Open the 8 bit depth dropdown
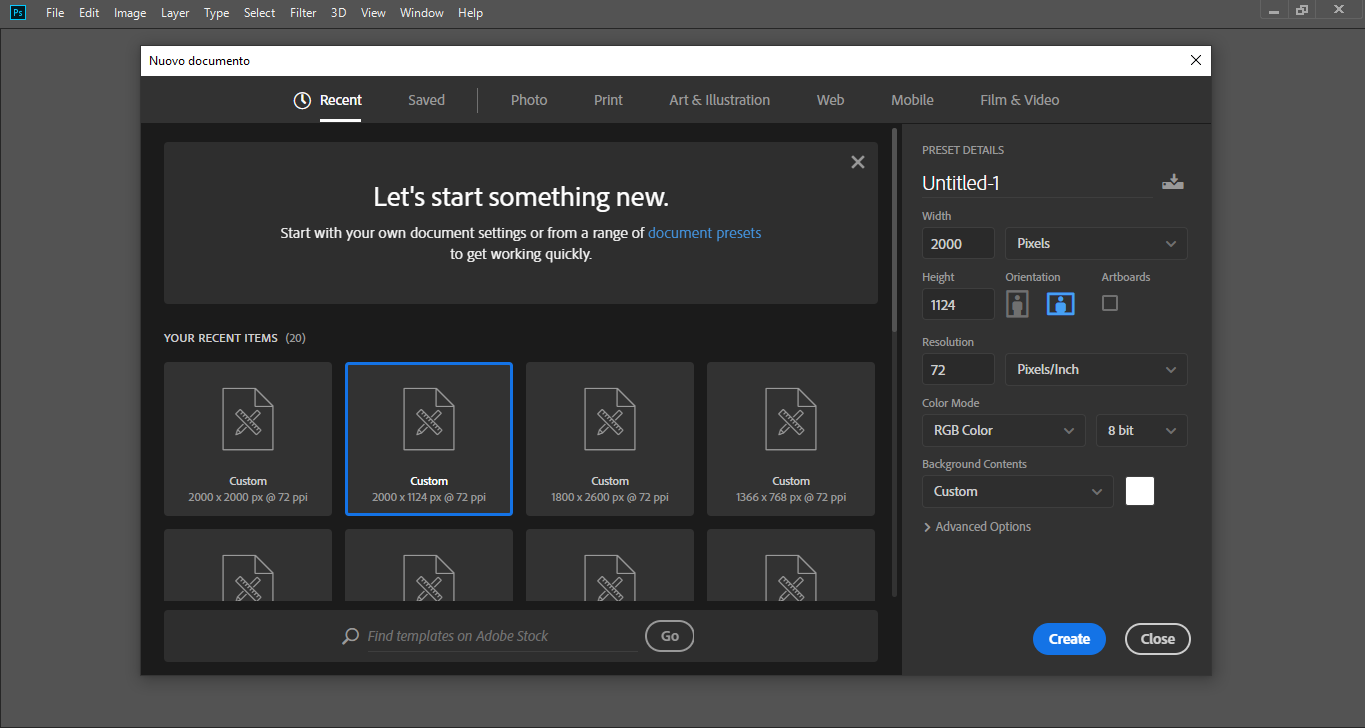1365x728 pixels. [1141, 430]
